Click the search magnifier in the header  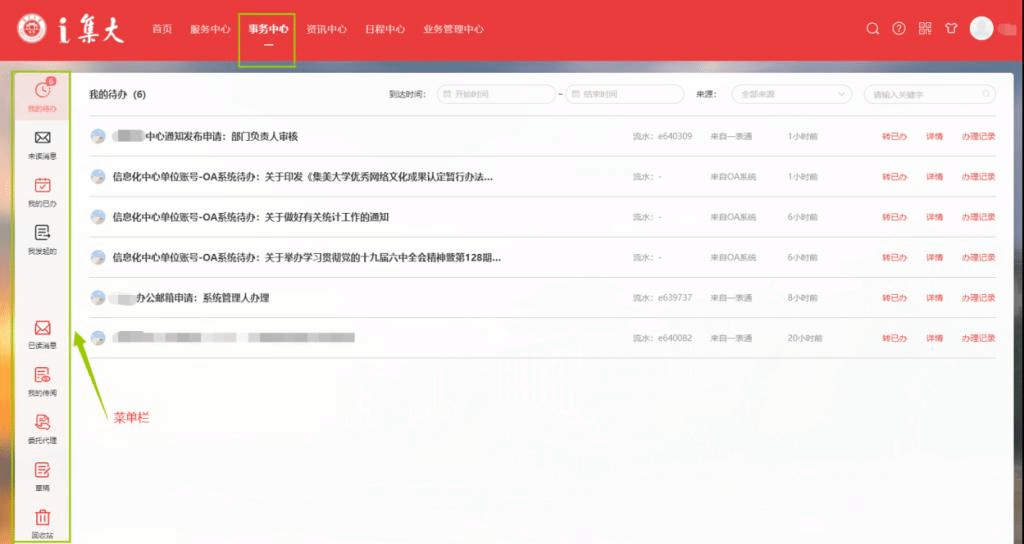[x=872, y=29]
